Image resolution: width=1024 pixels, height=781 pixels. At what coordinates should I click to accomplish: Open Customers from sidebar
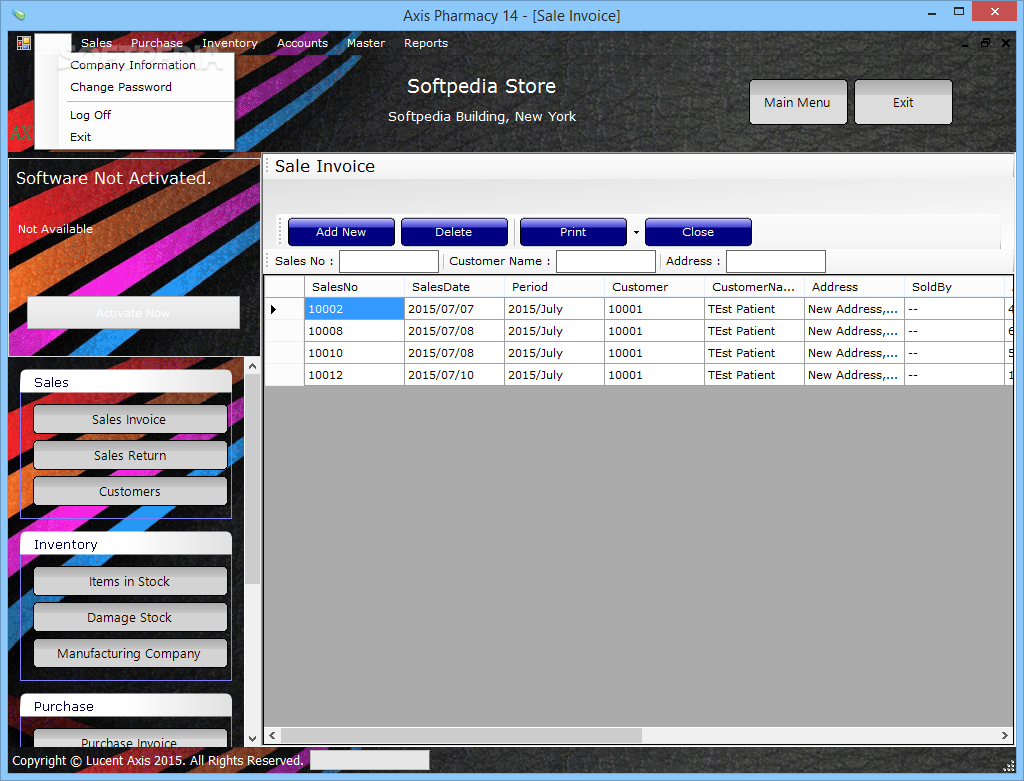(130, 492)
